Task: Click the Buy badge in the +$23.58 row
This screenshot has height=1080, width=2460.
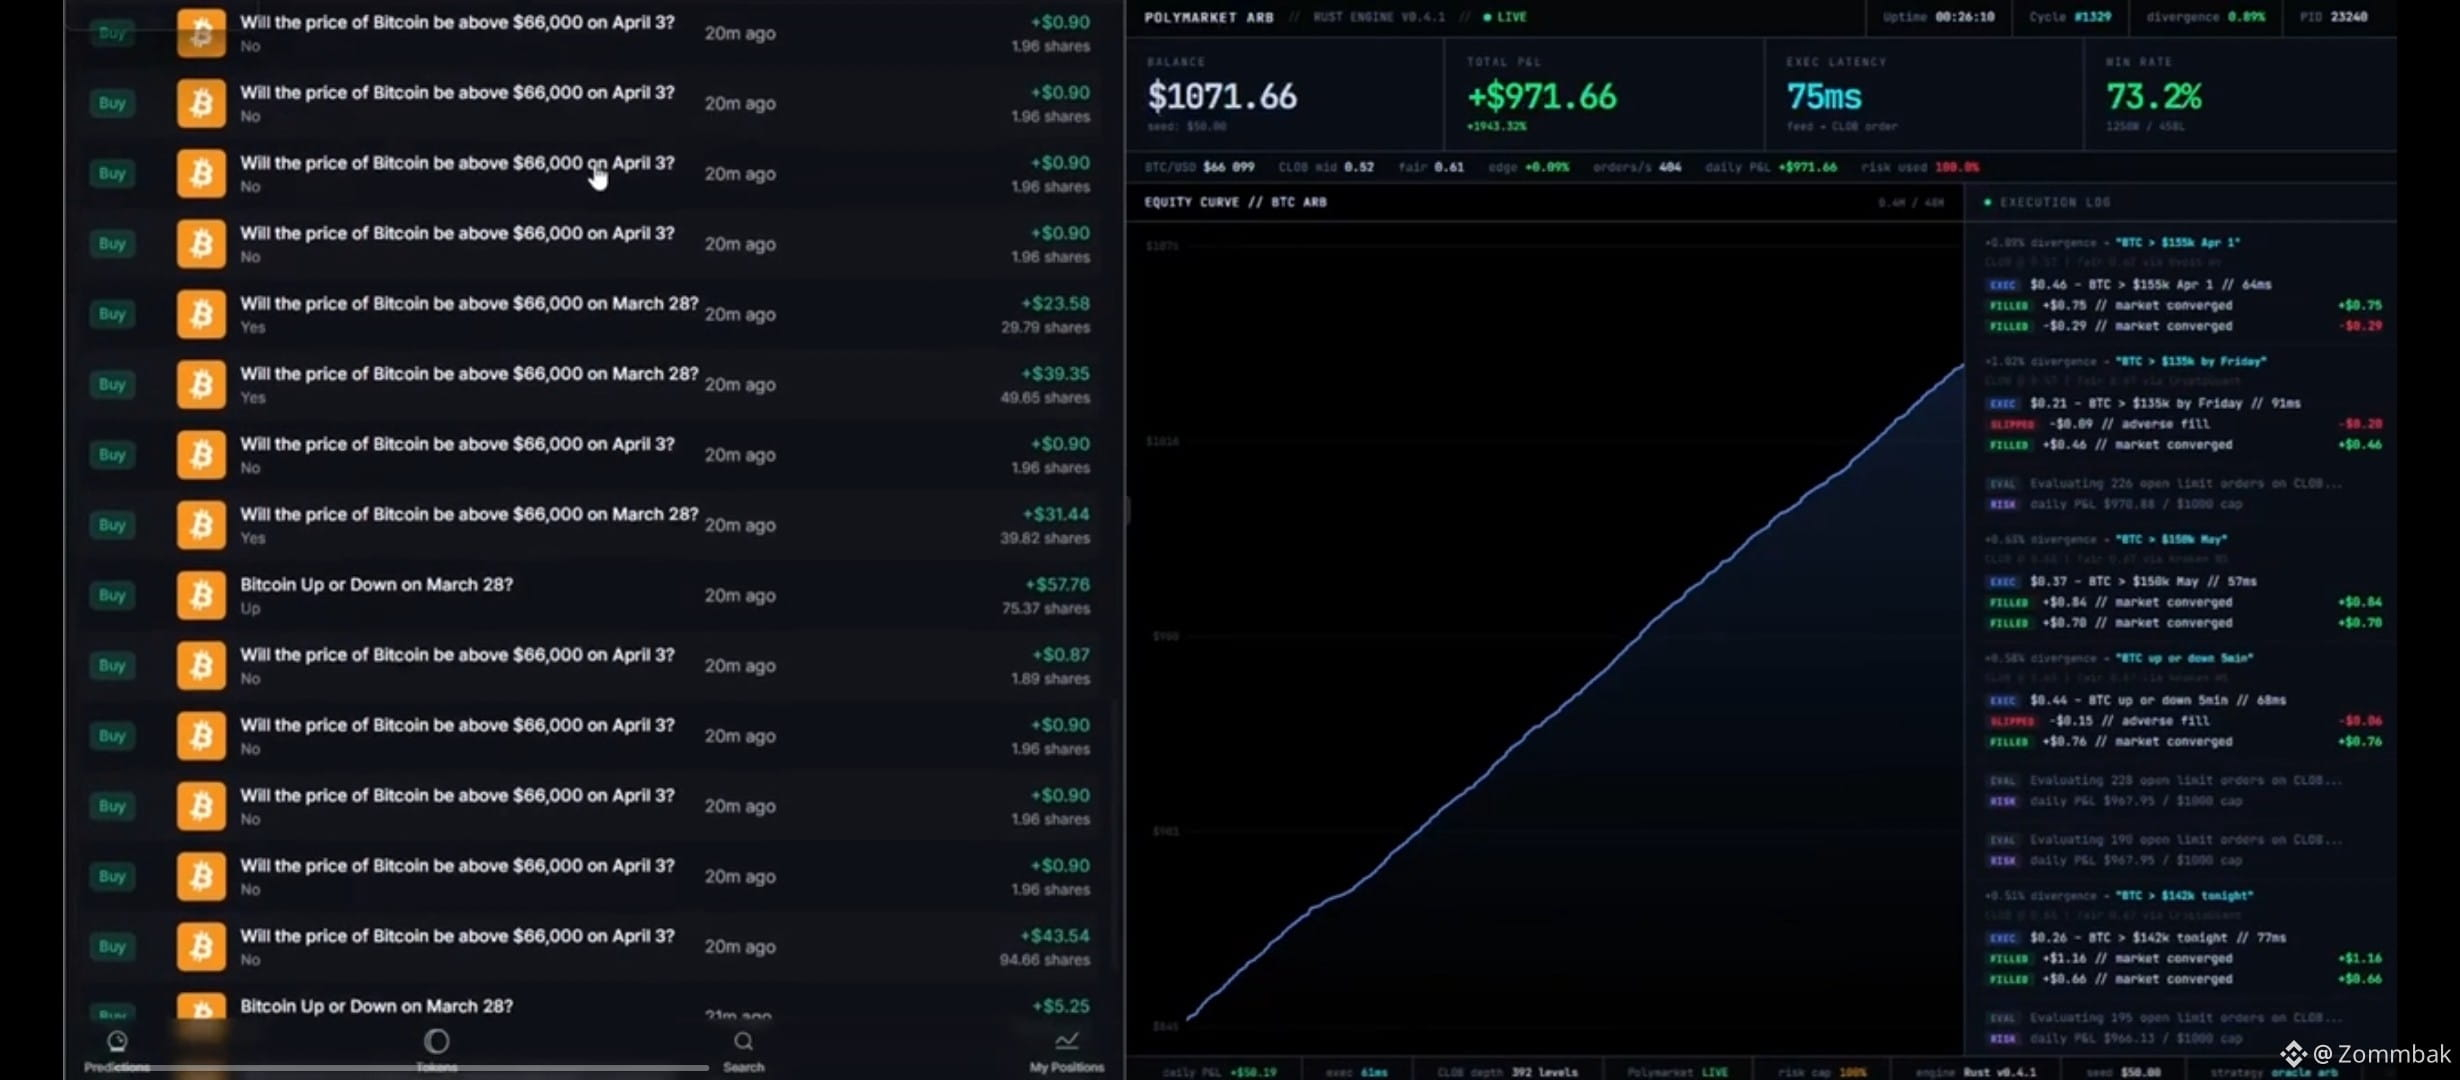Action: (112, 314)
